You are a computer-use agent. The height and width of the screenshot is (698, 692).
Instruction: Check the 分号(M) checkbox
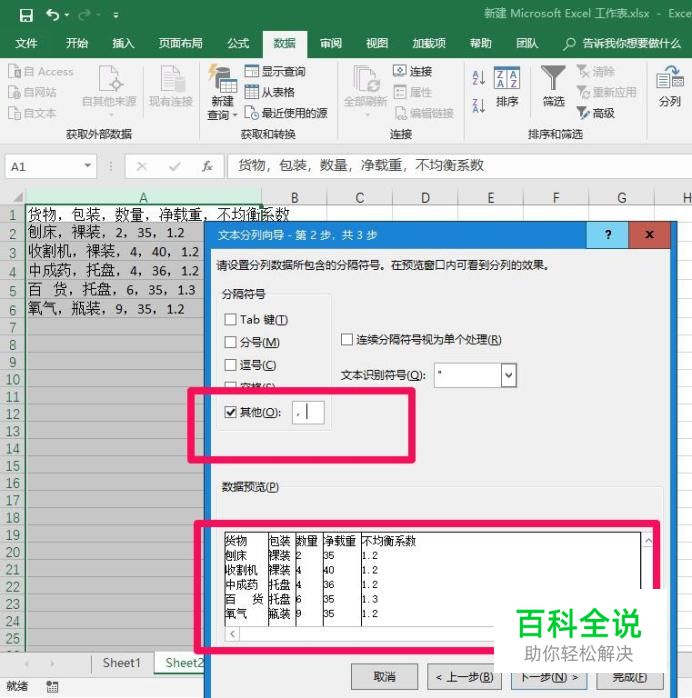(x=230, y=342)
